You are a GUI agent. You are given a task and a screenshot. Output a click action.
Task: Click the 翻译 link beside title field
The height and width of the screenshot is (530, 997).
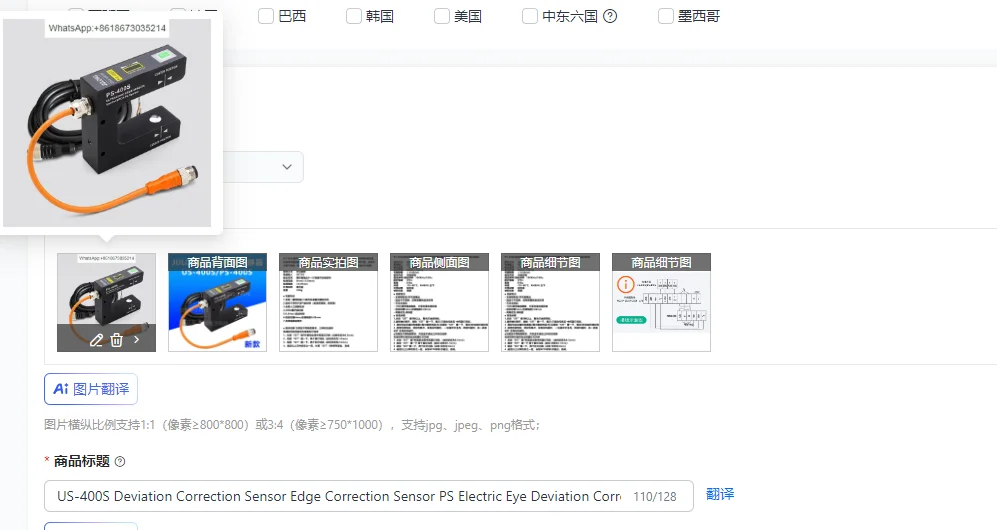click(720, 494)
